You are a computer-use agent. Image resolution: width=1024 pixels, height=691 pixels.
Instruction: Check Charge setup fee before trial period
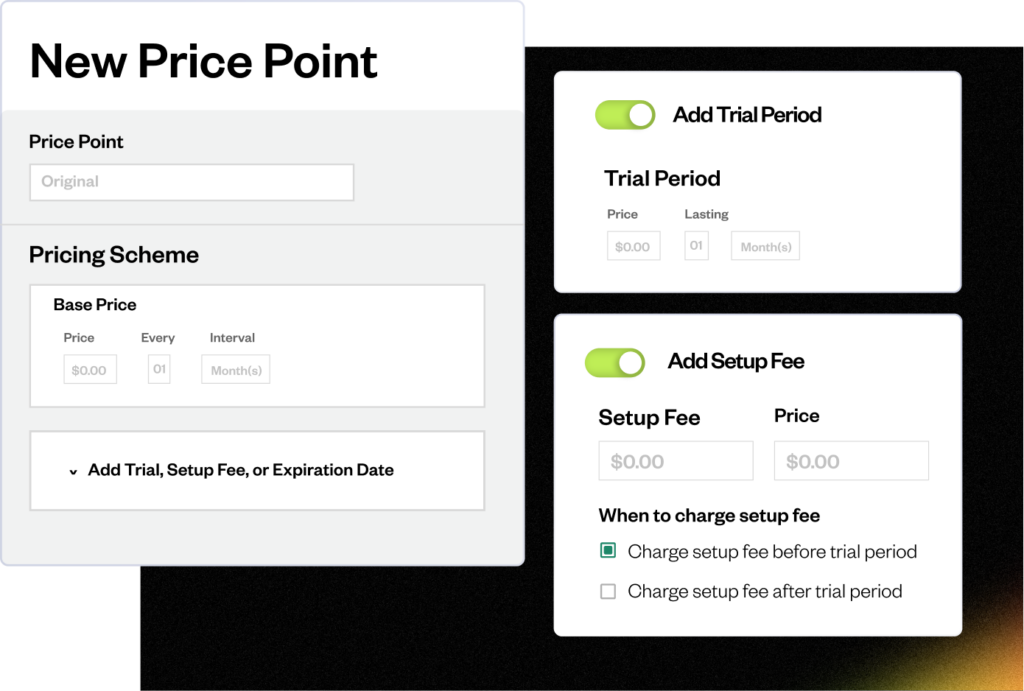(608, 551)
